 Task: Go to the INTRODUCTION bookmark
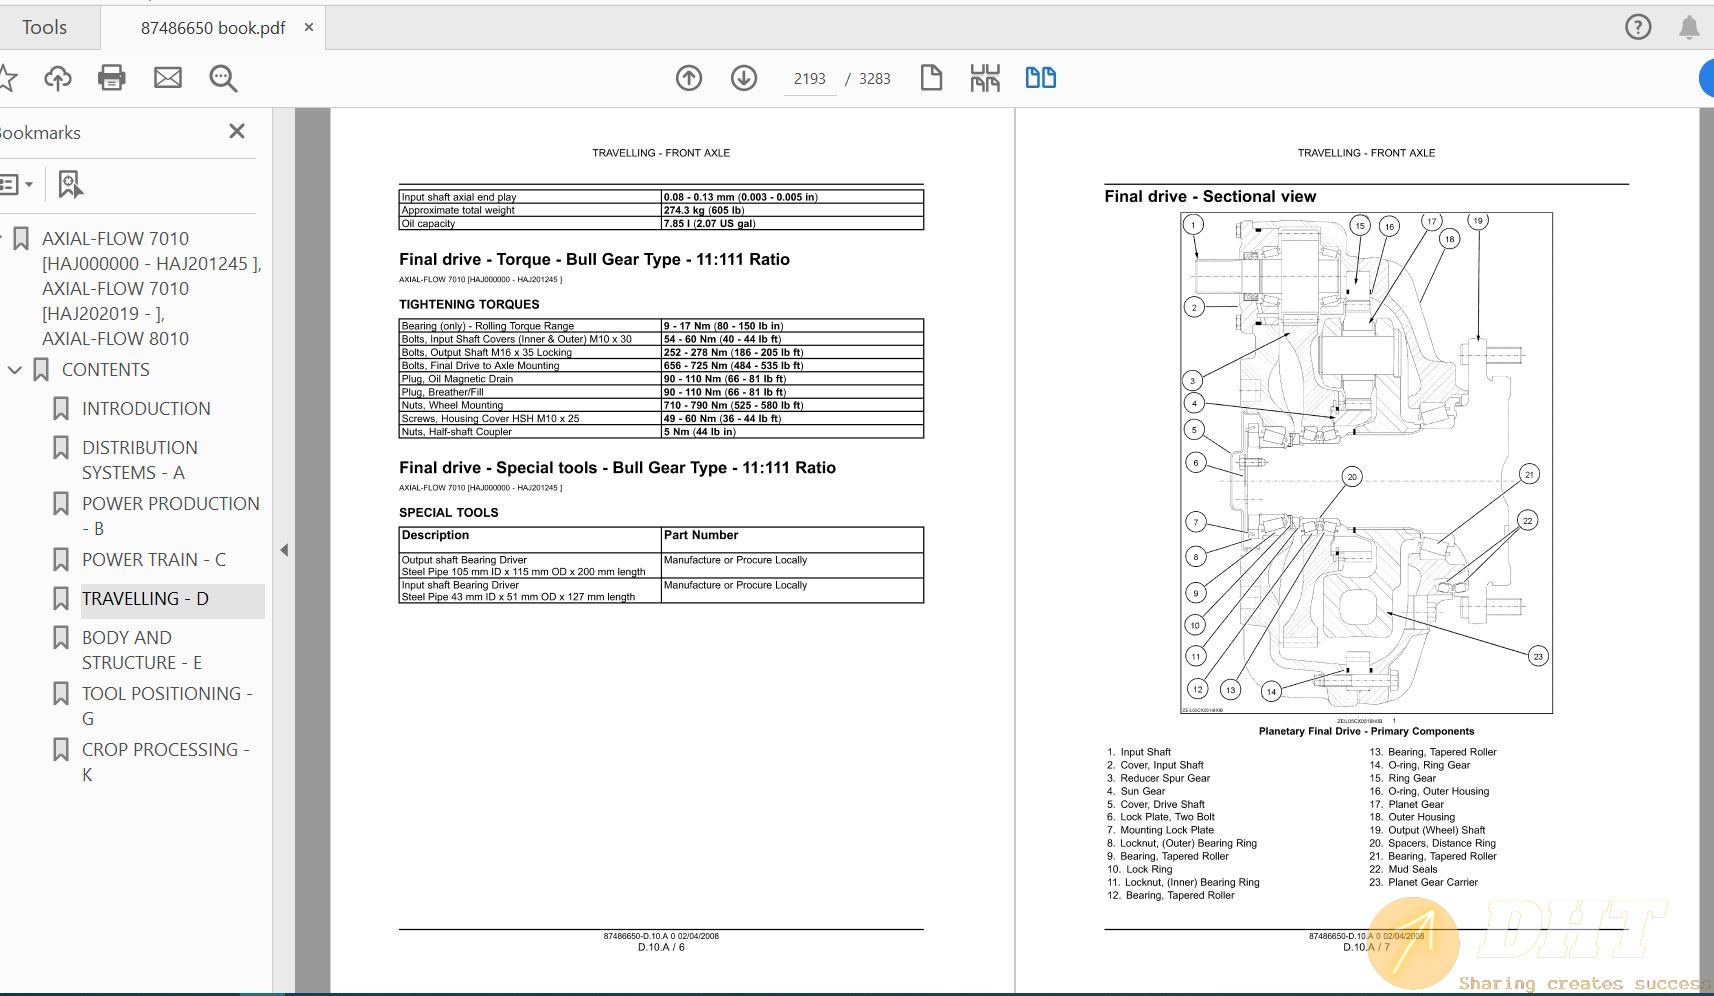146,409
